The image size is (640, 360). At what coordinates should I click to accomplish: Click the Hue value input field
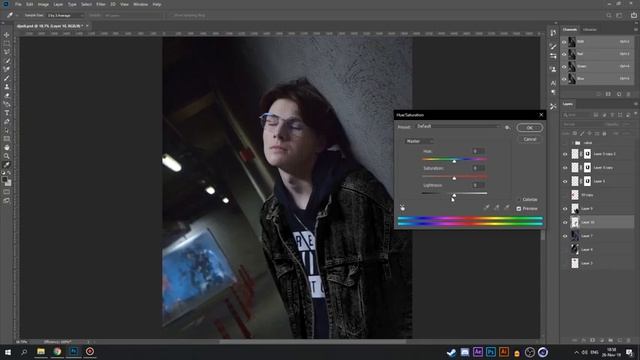tap(478, 151)
